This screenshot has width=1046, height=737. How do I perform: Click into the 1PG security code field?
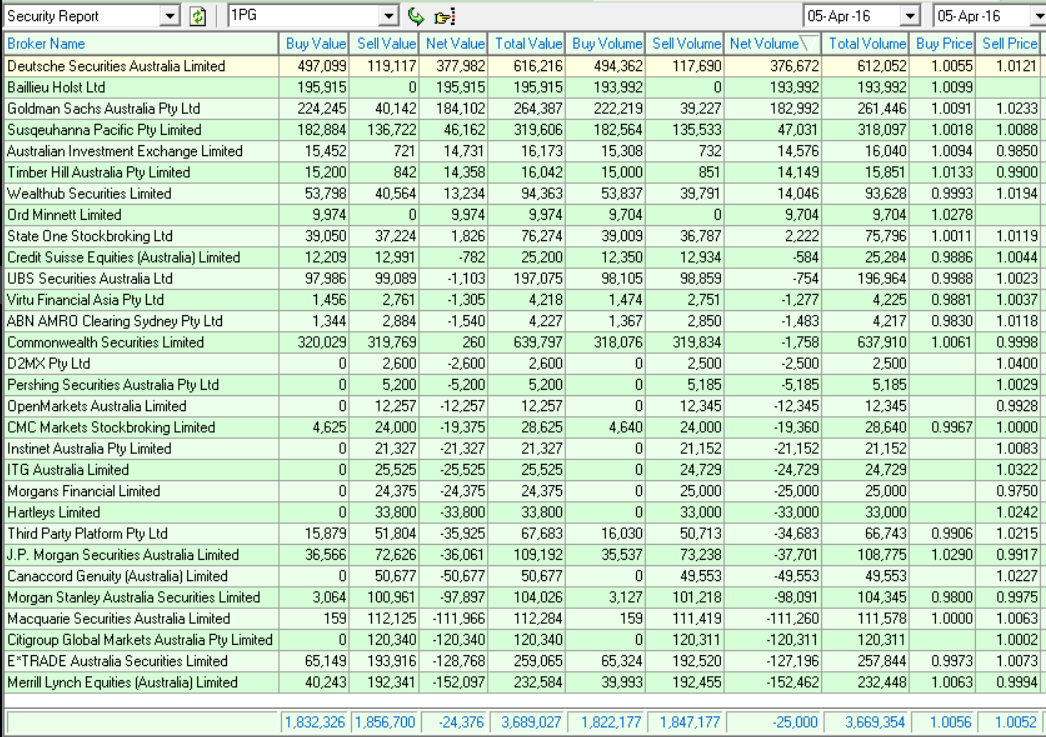click(304, 16)
